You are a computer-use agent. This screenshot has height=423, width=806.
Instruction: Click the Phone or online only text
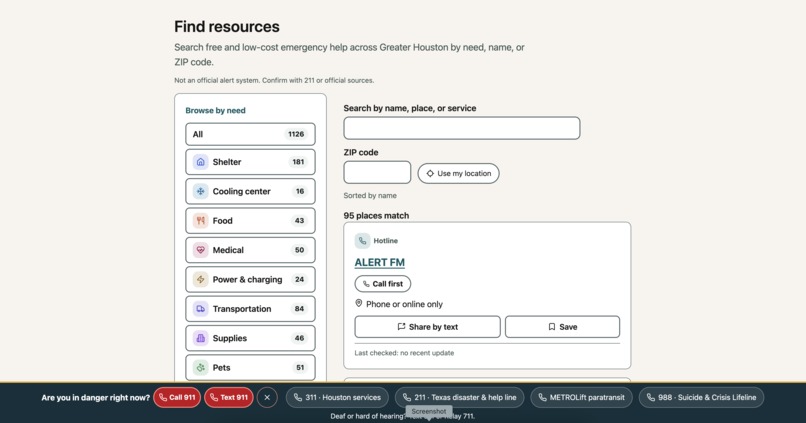pos(404,304)
